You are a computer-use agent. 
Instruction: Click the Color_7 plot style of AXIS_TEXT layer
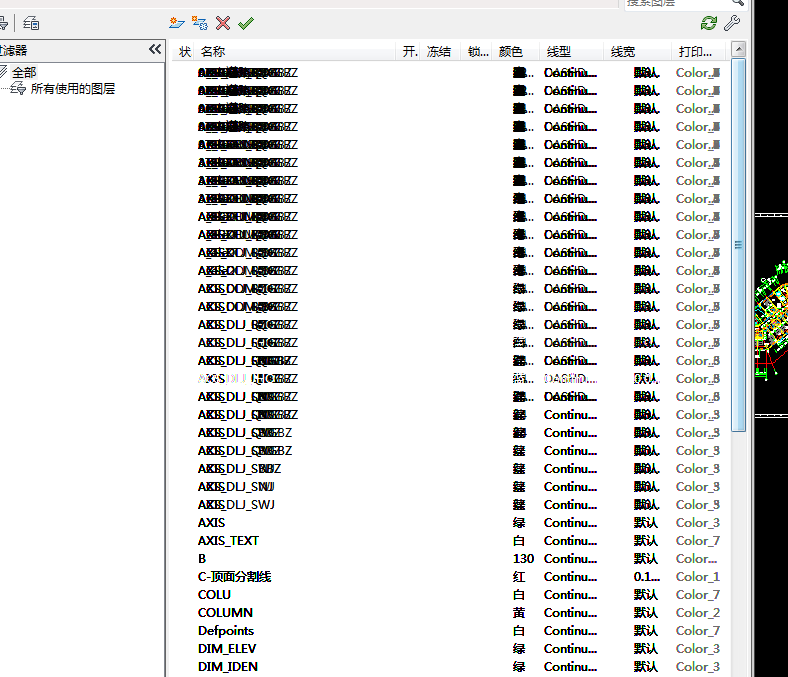click(698, 541)
